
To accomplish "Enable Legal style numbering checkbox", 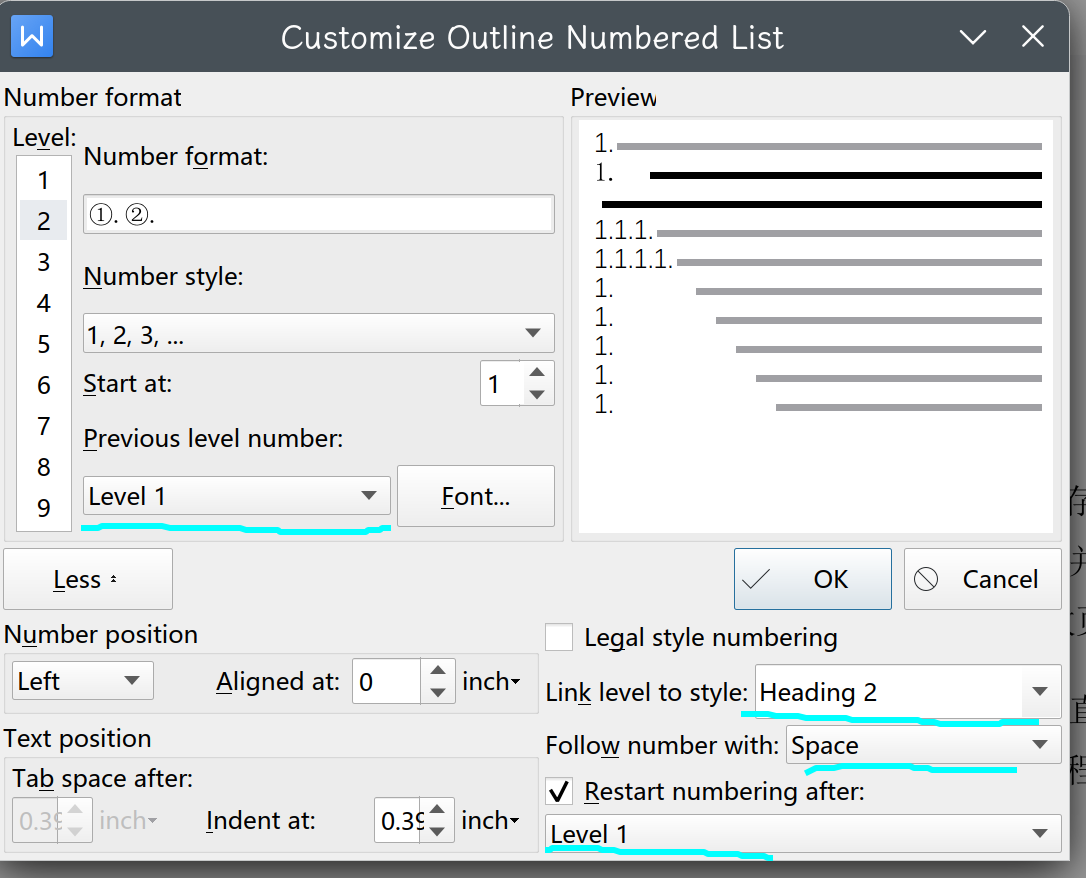I will (559, 637).
